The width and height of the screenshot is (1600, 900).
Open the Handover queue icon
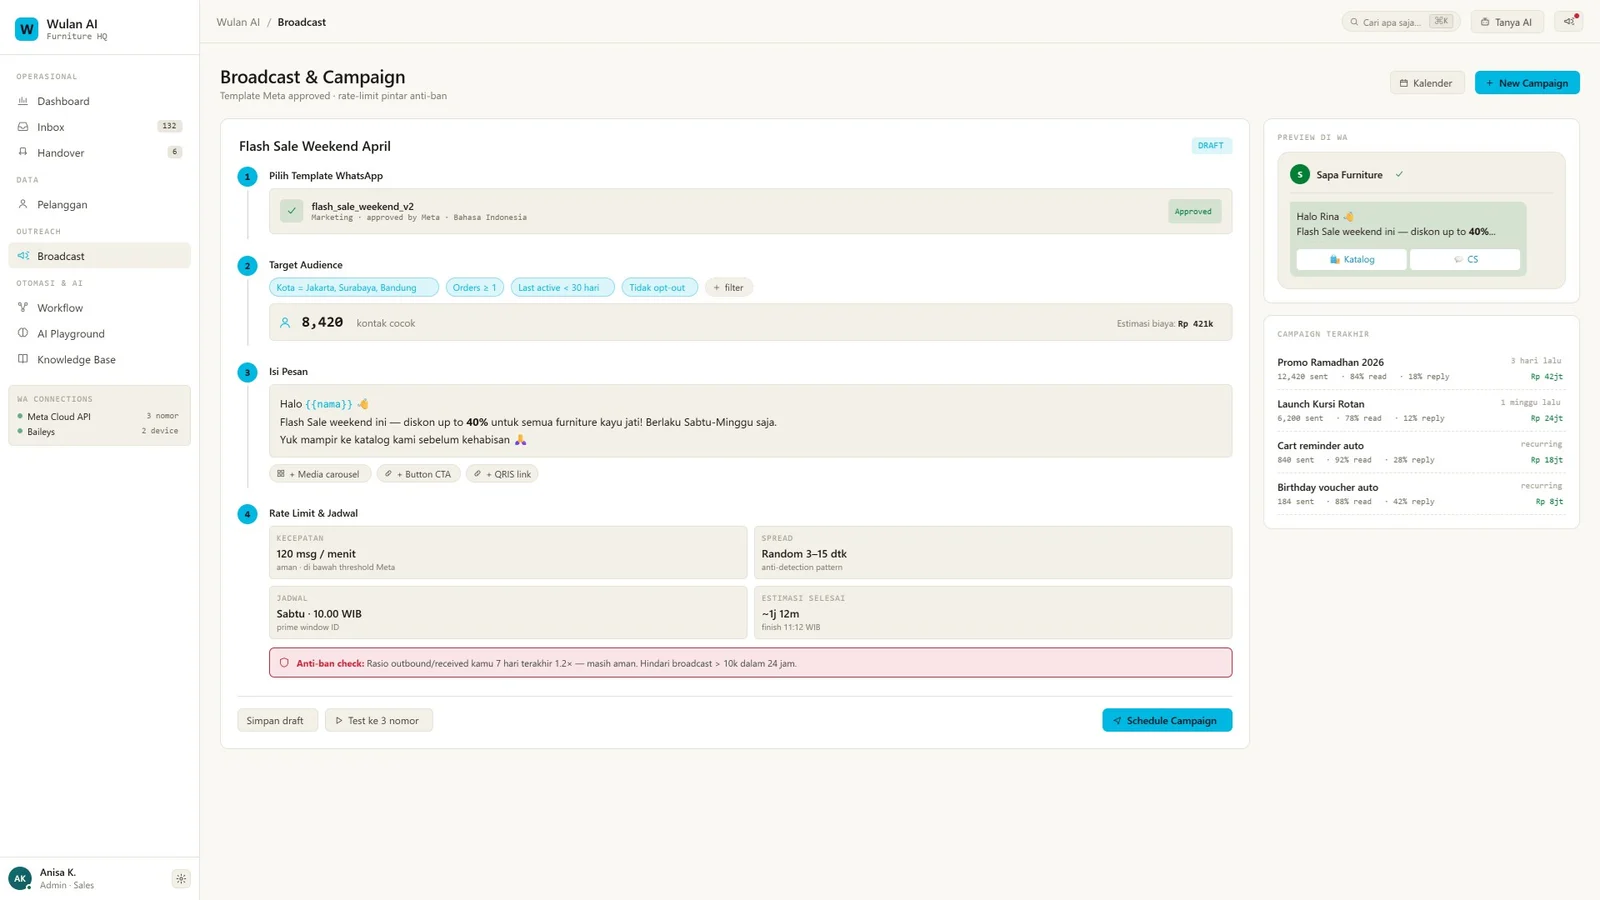point(23,152)
